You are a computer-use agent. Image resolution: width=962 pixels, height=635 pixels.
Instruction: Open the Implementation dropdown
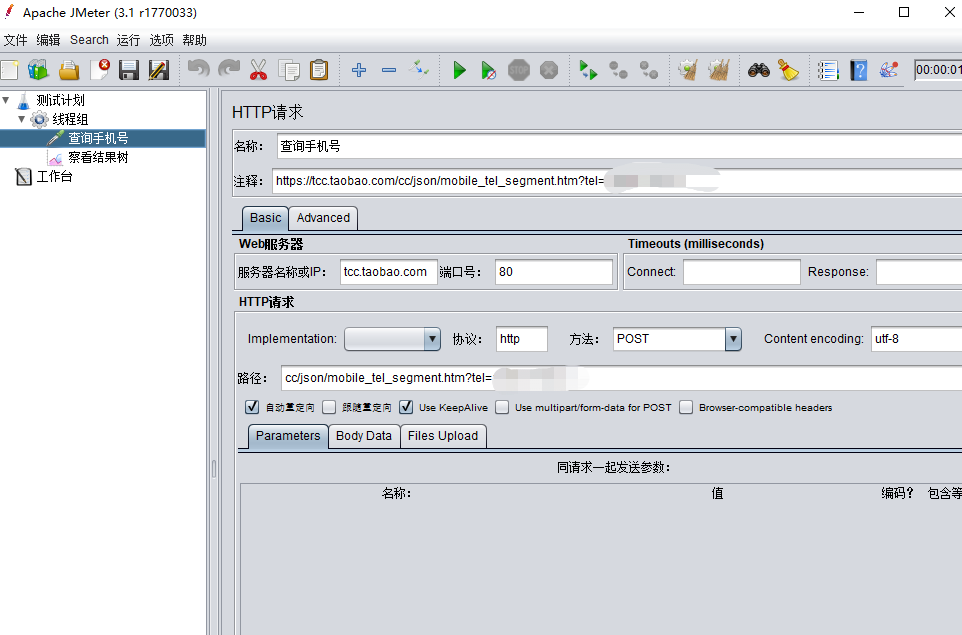[392, 339]
